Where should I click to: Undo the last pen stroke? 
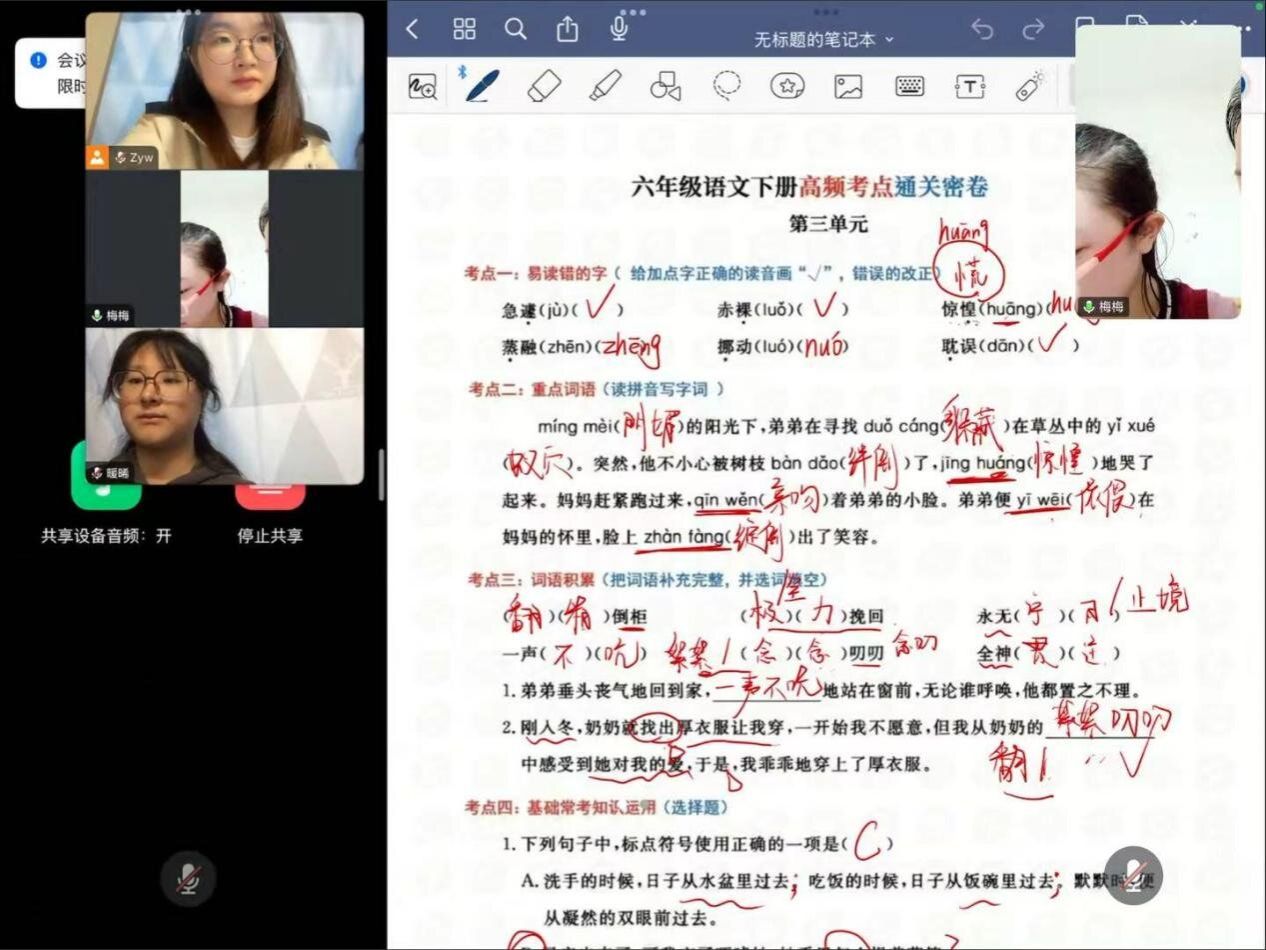(982, 29)
